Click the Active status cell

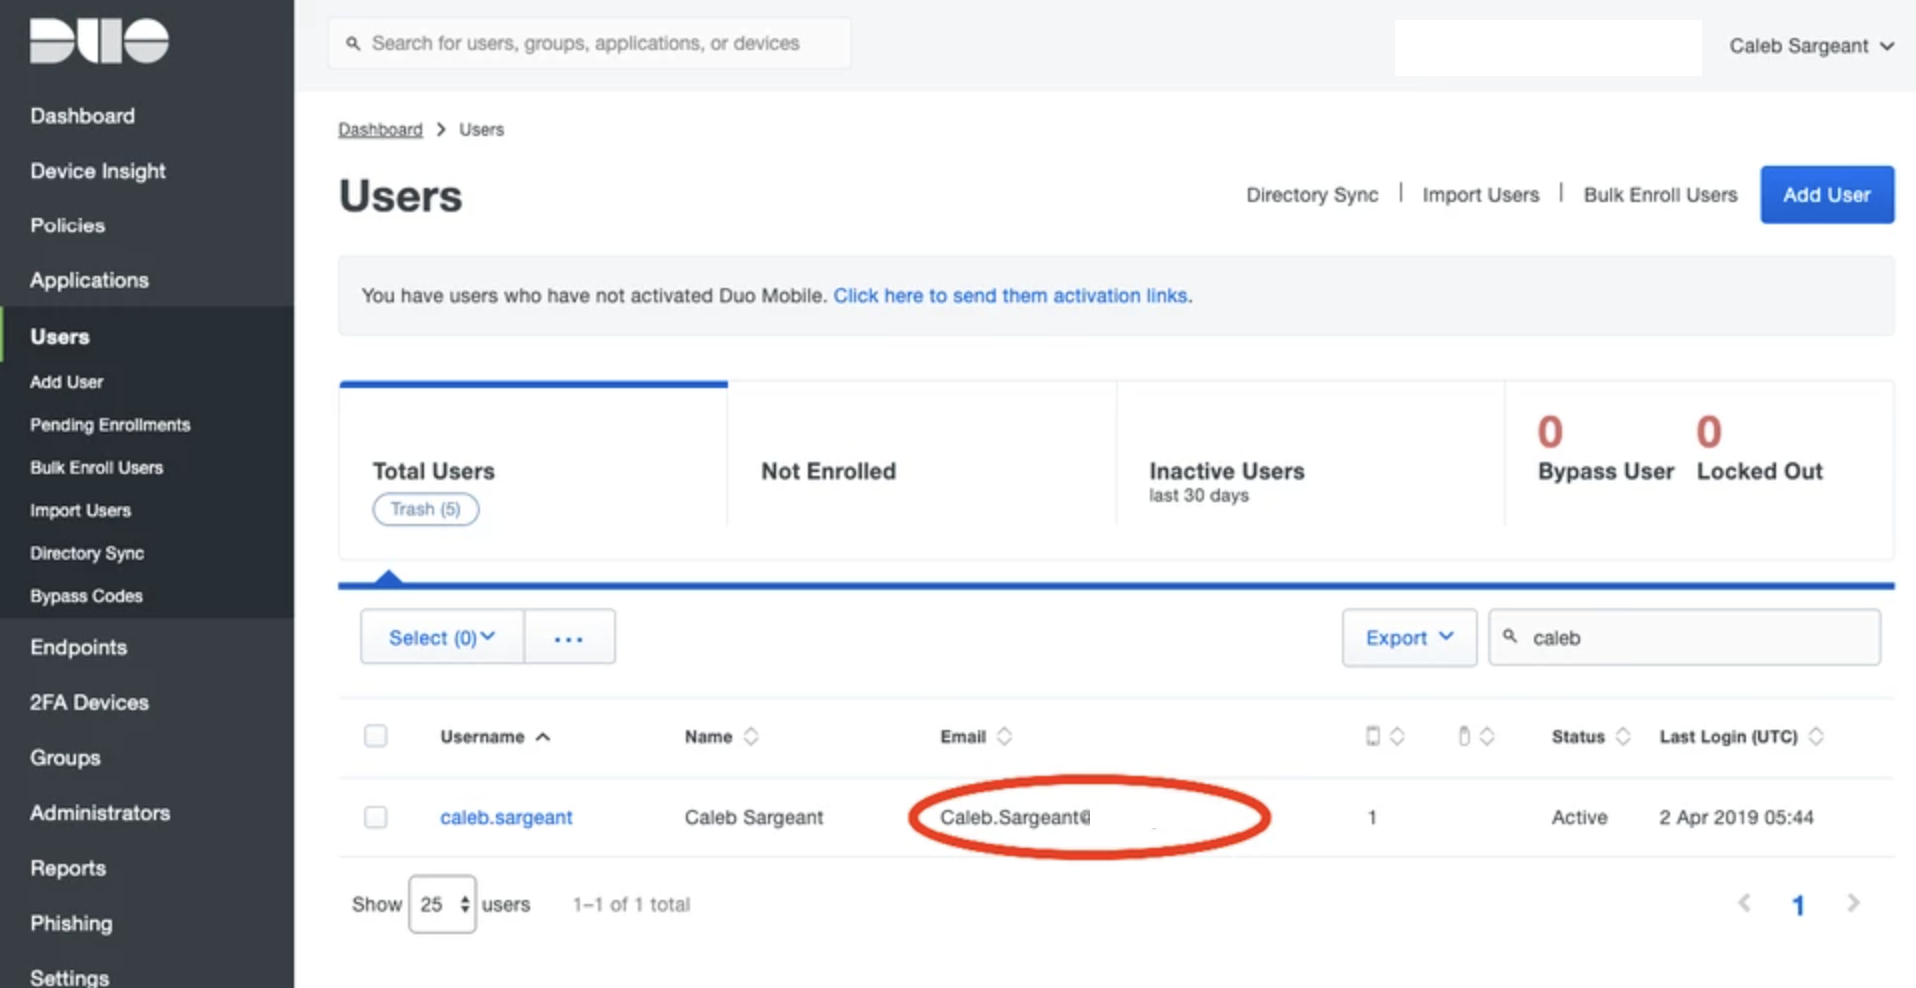tap(1579, 818)
